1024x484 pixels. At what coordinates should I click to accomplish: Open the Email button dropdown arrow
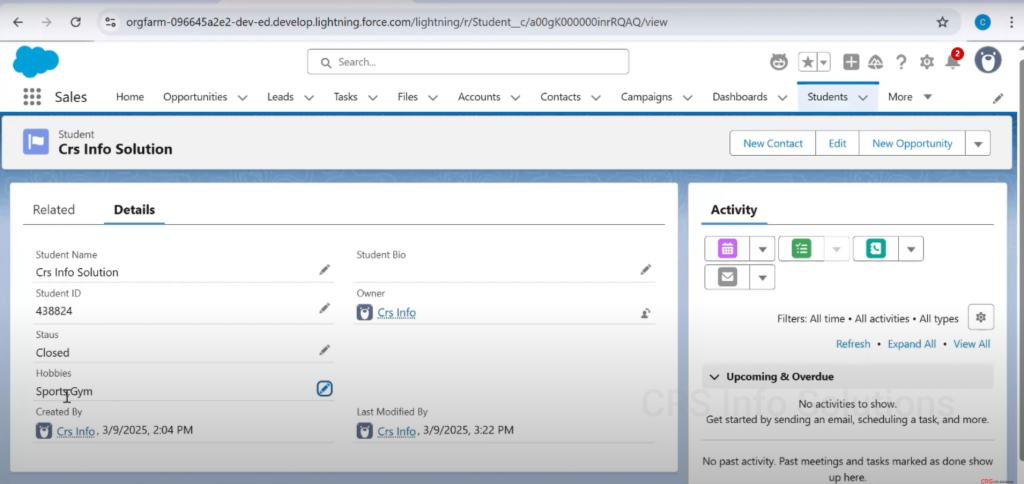[762, 277]
